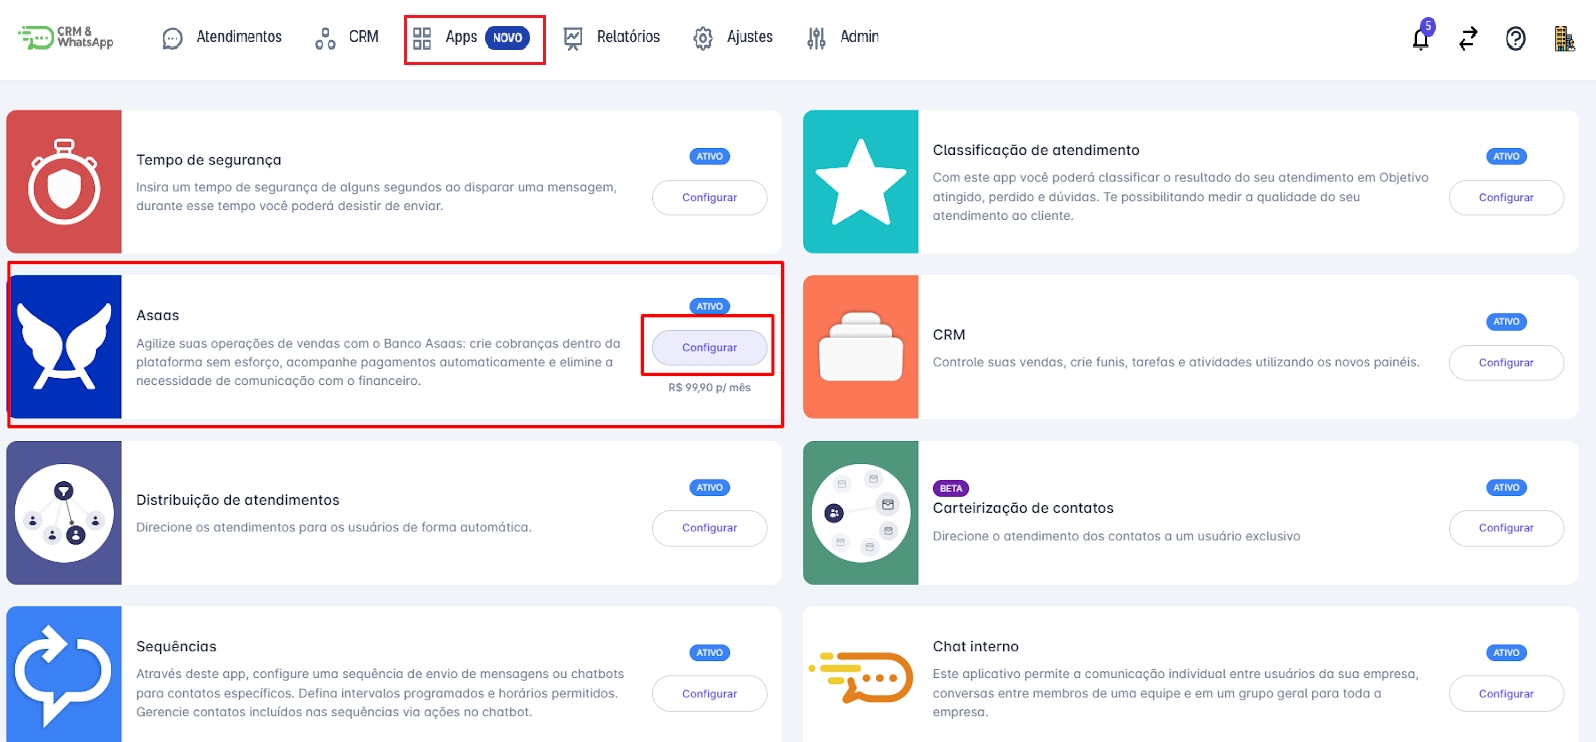Click the company building icon
The width and height of the screenshot is (1596, 742).
1564,38
